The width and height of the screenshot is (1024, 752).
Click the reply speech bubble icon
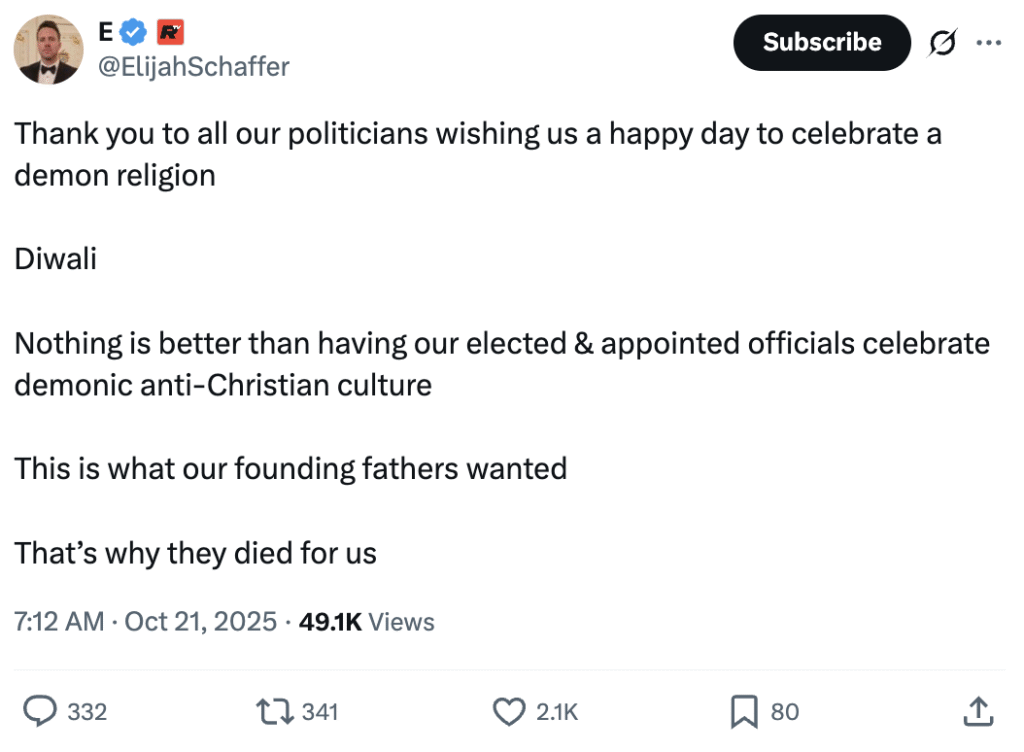click(x=39, y=711)
